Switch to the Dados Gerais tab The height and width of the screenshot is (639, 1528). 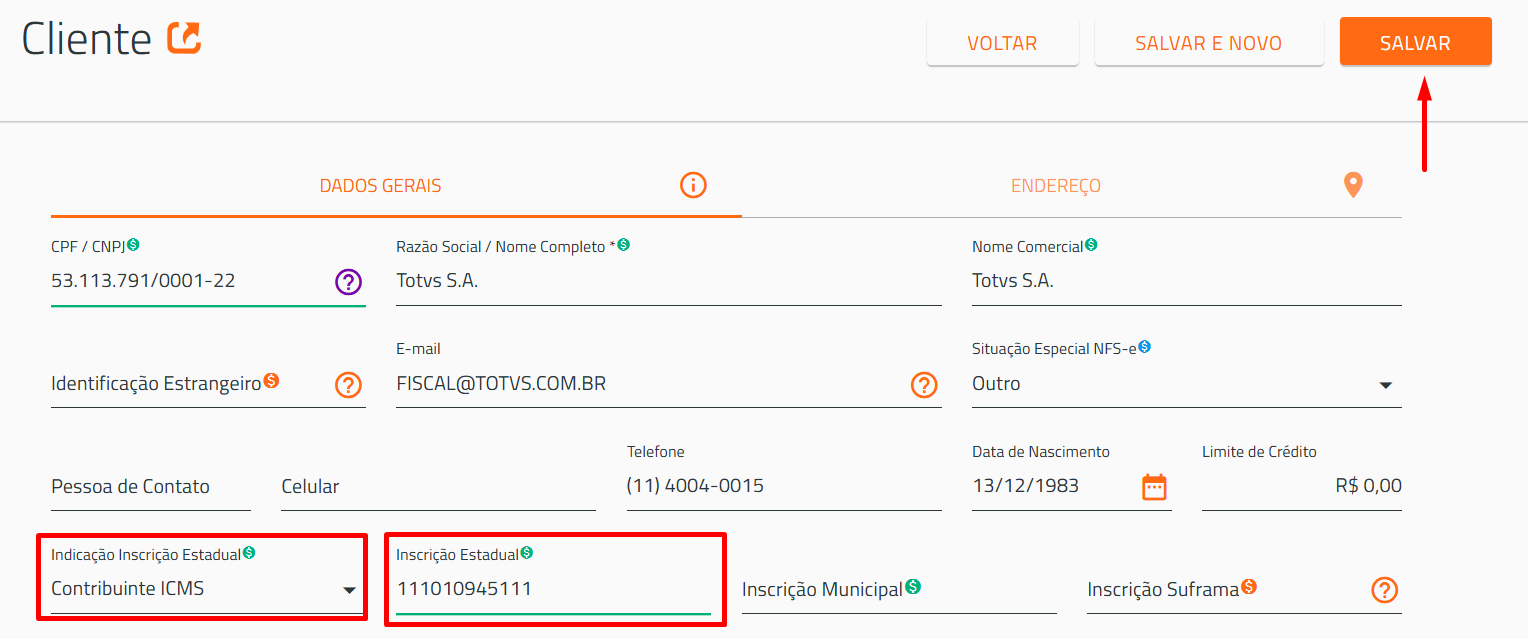pyautogui.click(x=380, y=186)
